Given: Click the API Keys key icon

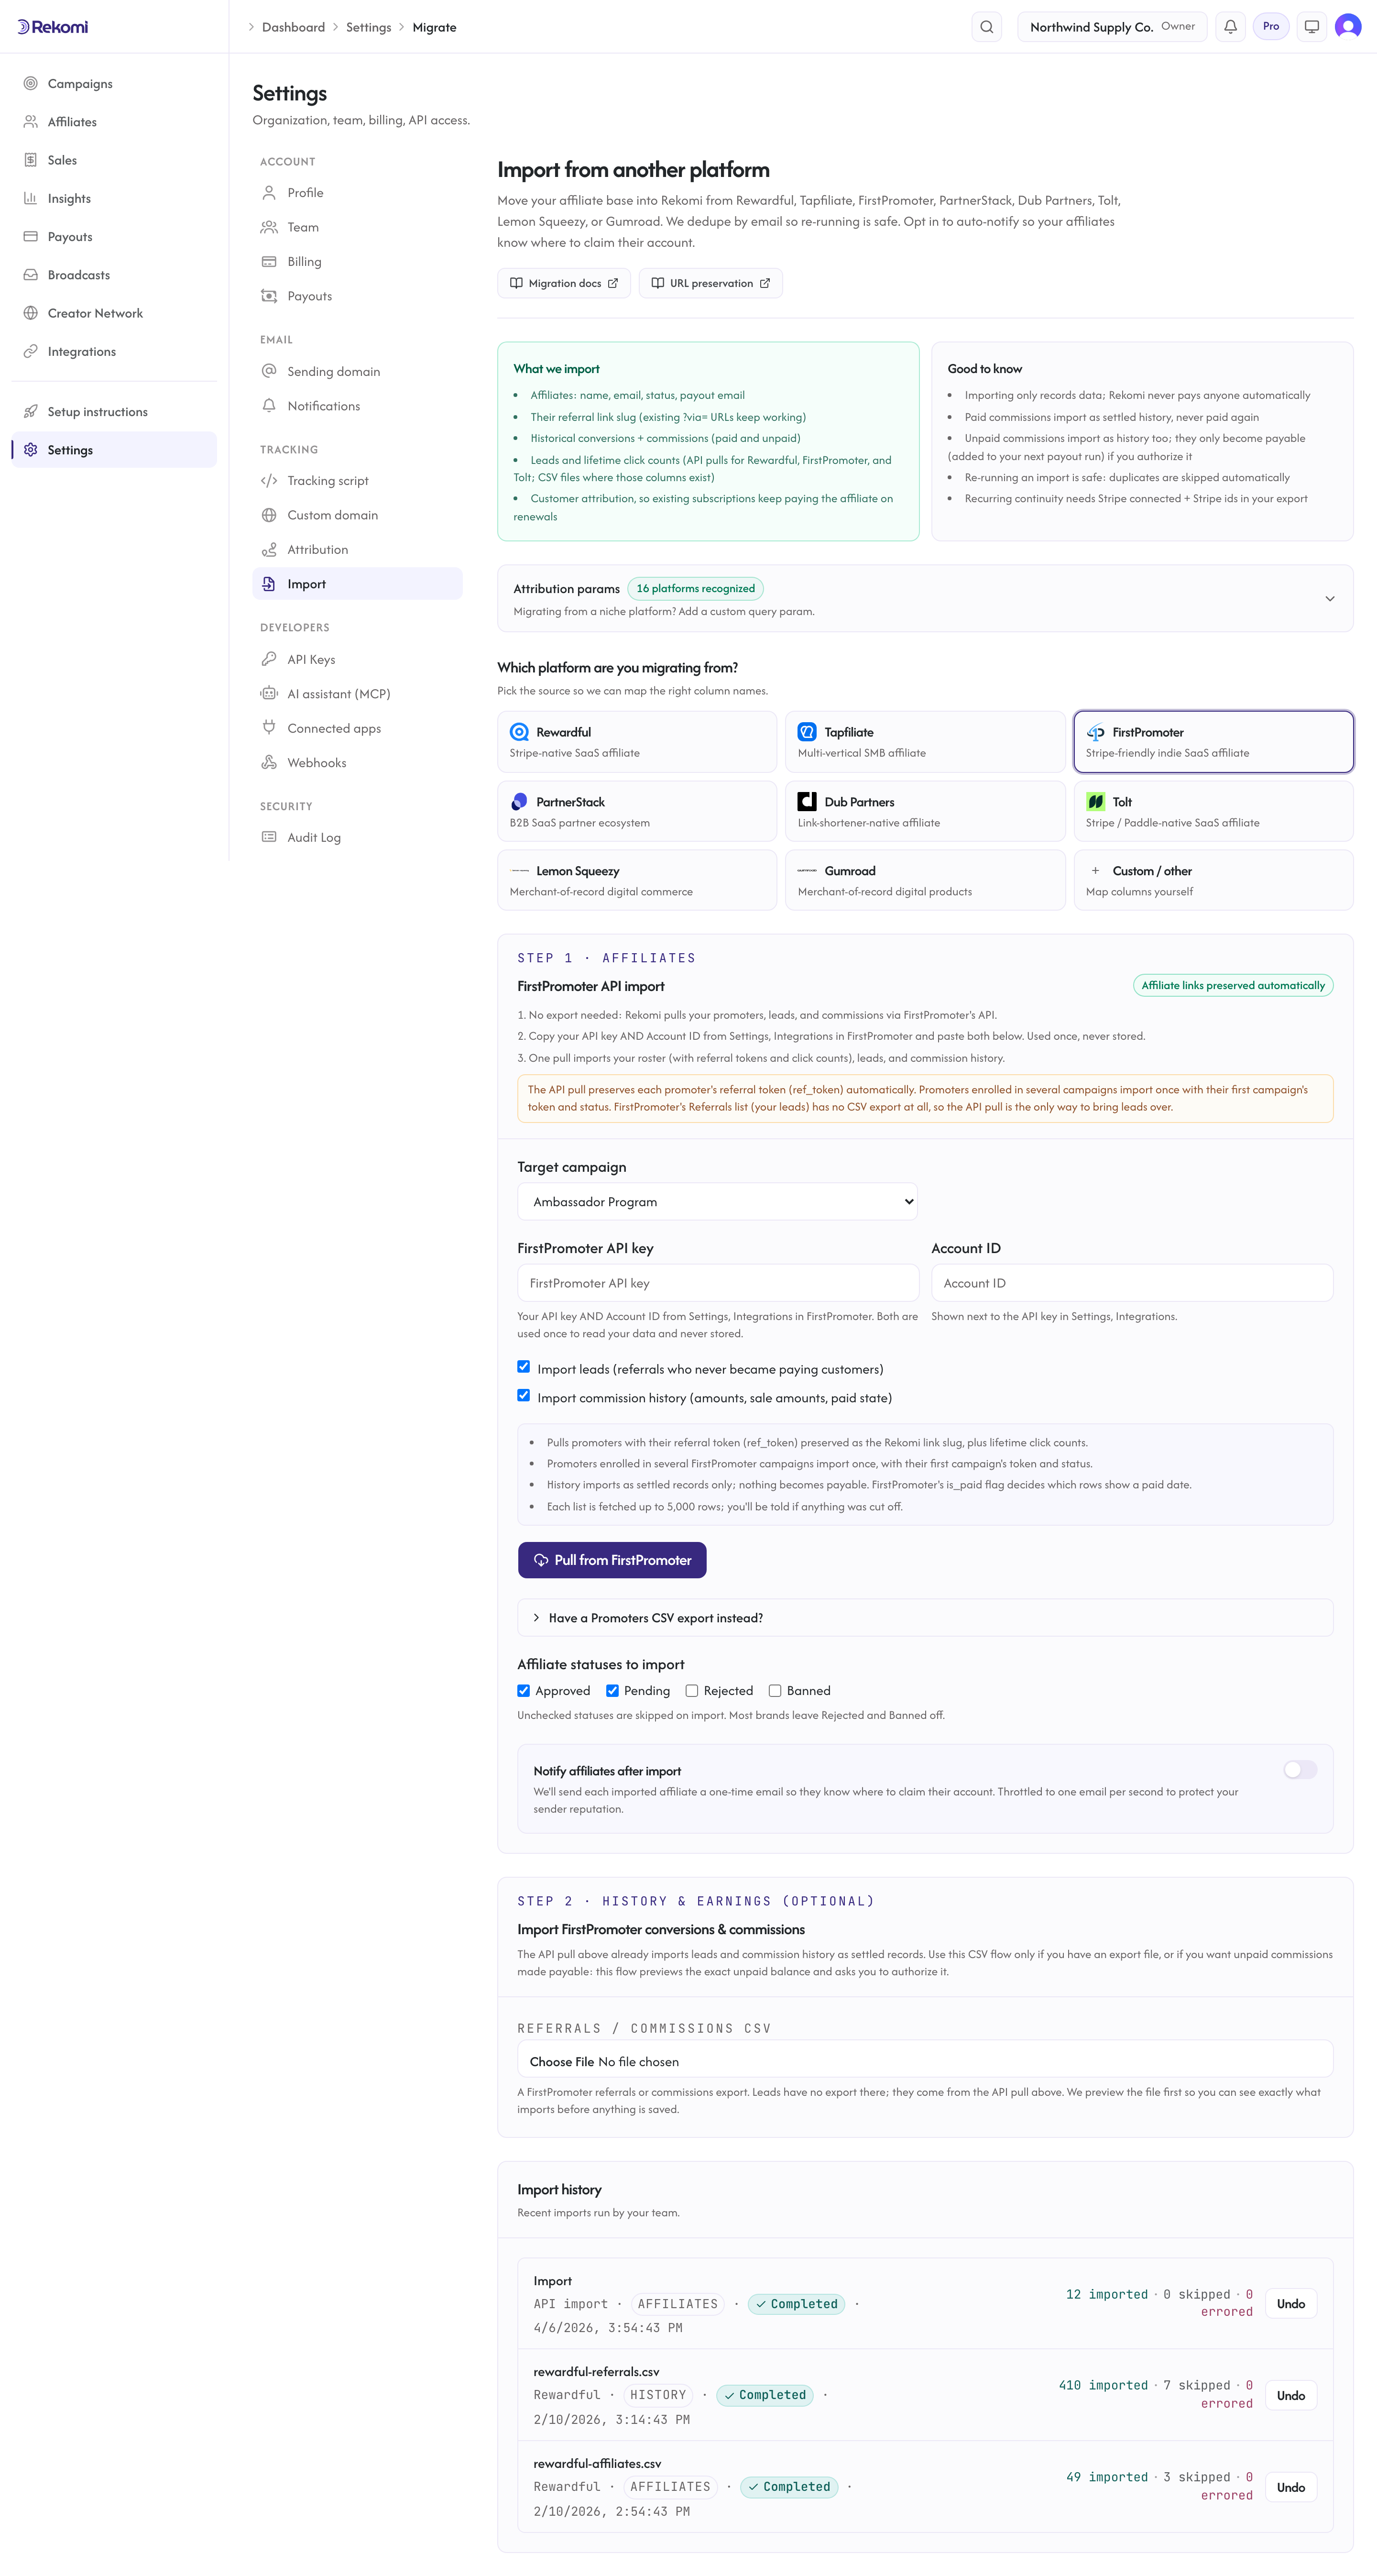Looking at the screenshot, I should (269, 659).
